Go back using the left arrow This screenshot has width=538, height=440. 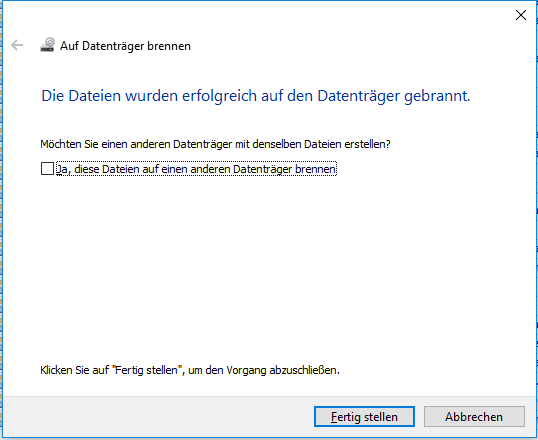pos(17,45)
